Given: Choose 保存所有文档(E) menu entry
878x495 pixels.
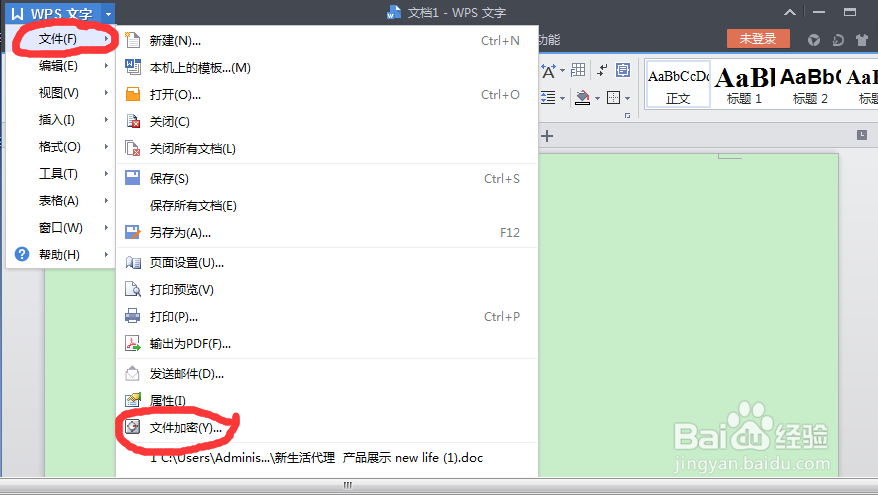Looking at the screenshot, I should (x=327, y=206).
